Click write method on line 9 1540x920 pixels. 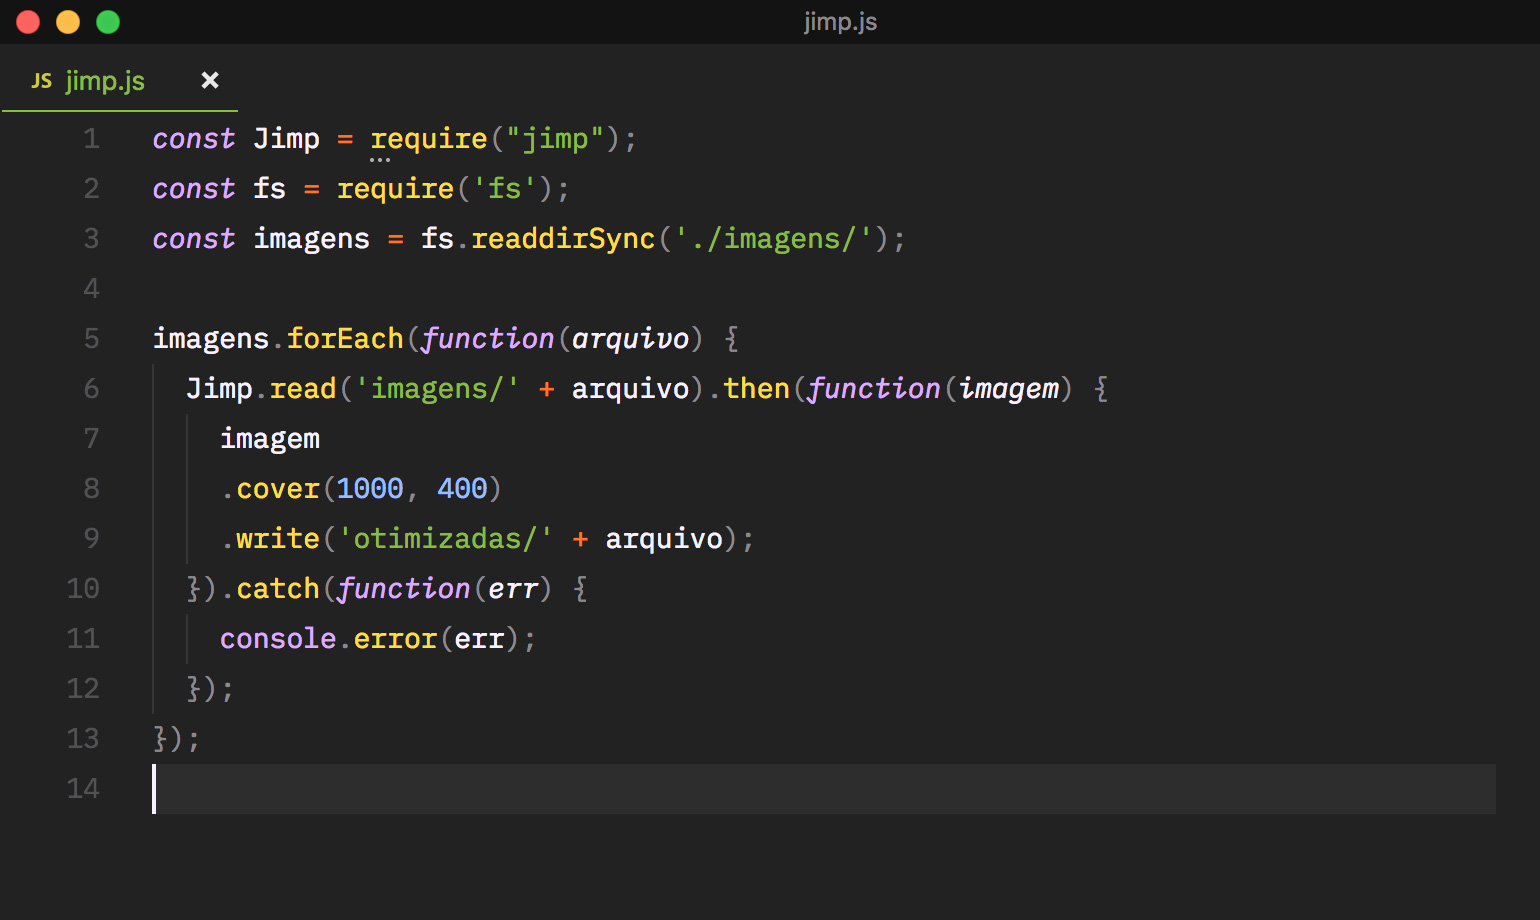pos(278,539)
